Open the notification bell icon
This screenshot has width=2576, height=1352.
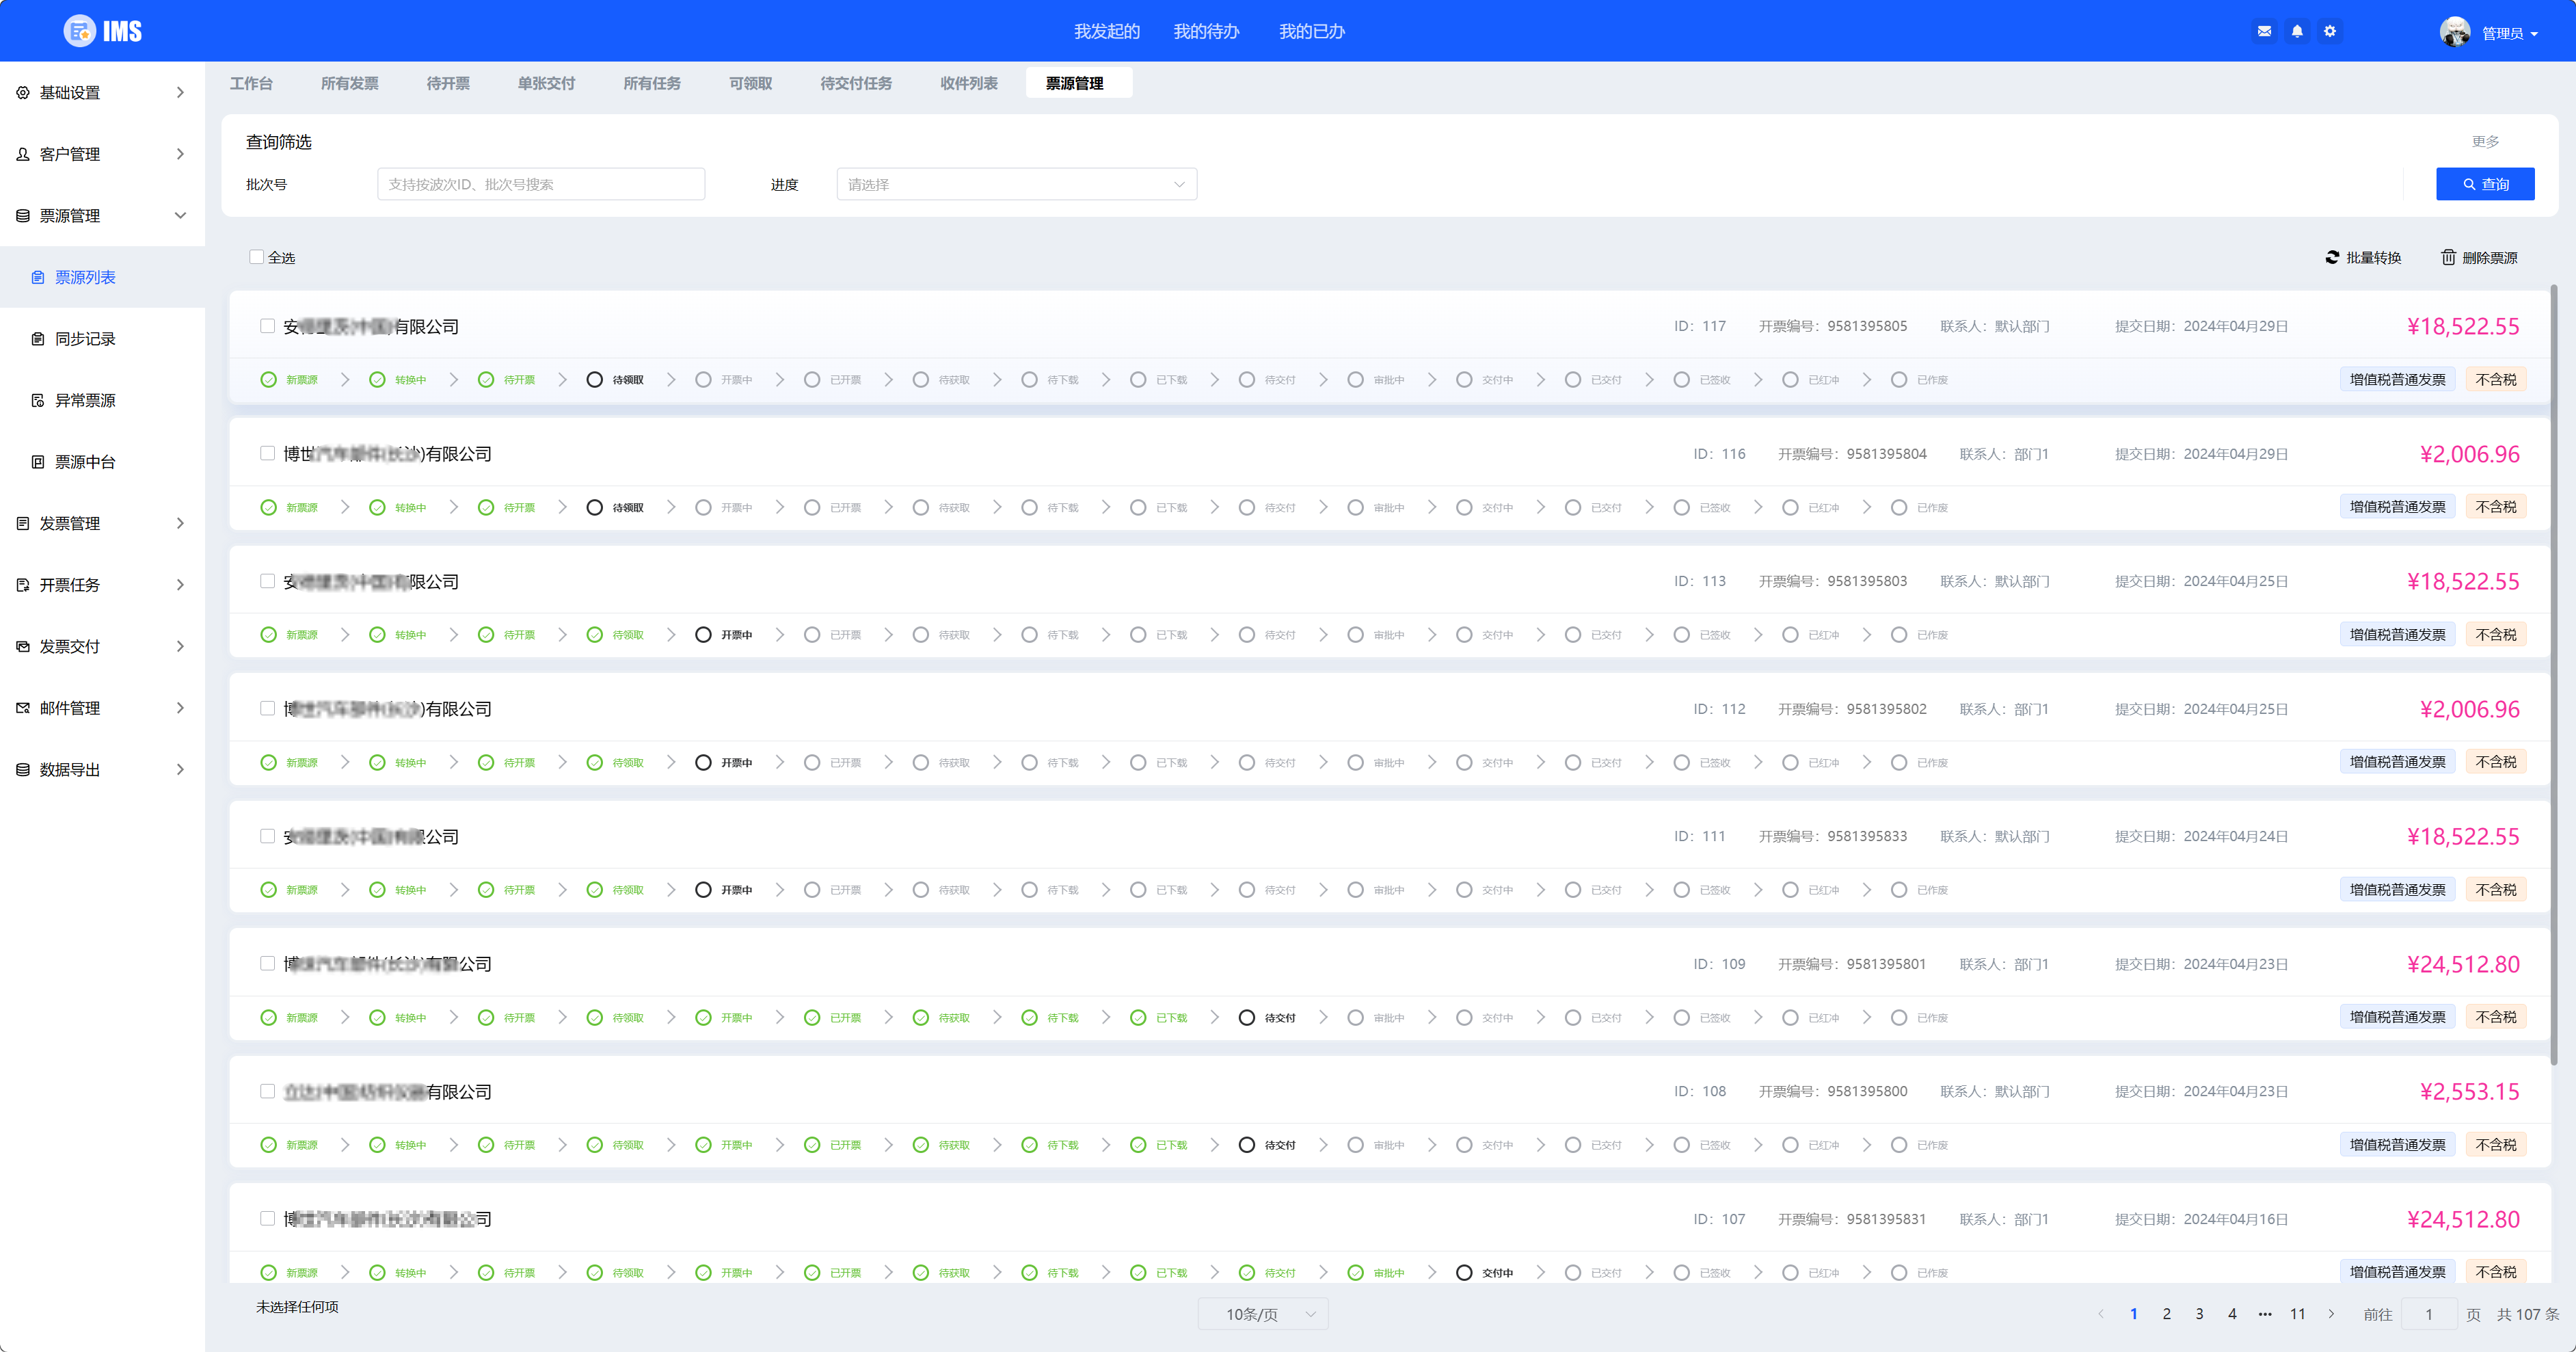click(x=2297, y=31)
